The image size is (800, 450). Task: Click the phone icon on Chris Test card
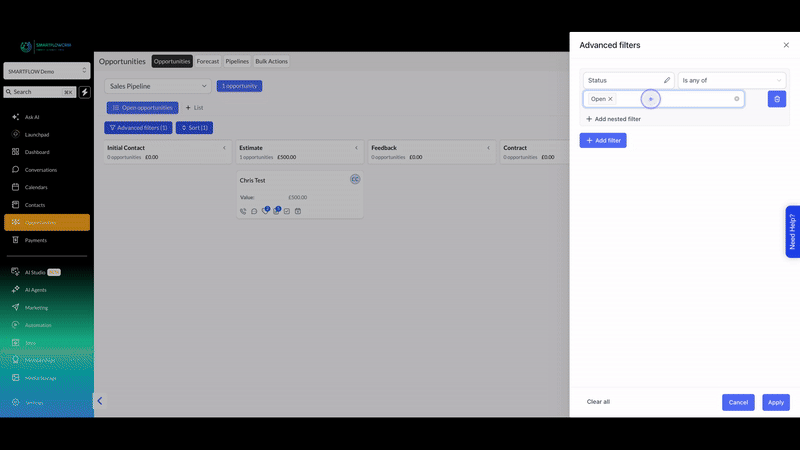click(x=243, y=211)
